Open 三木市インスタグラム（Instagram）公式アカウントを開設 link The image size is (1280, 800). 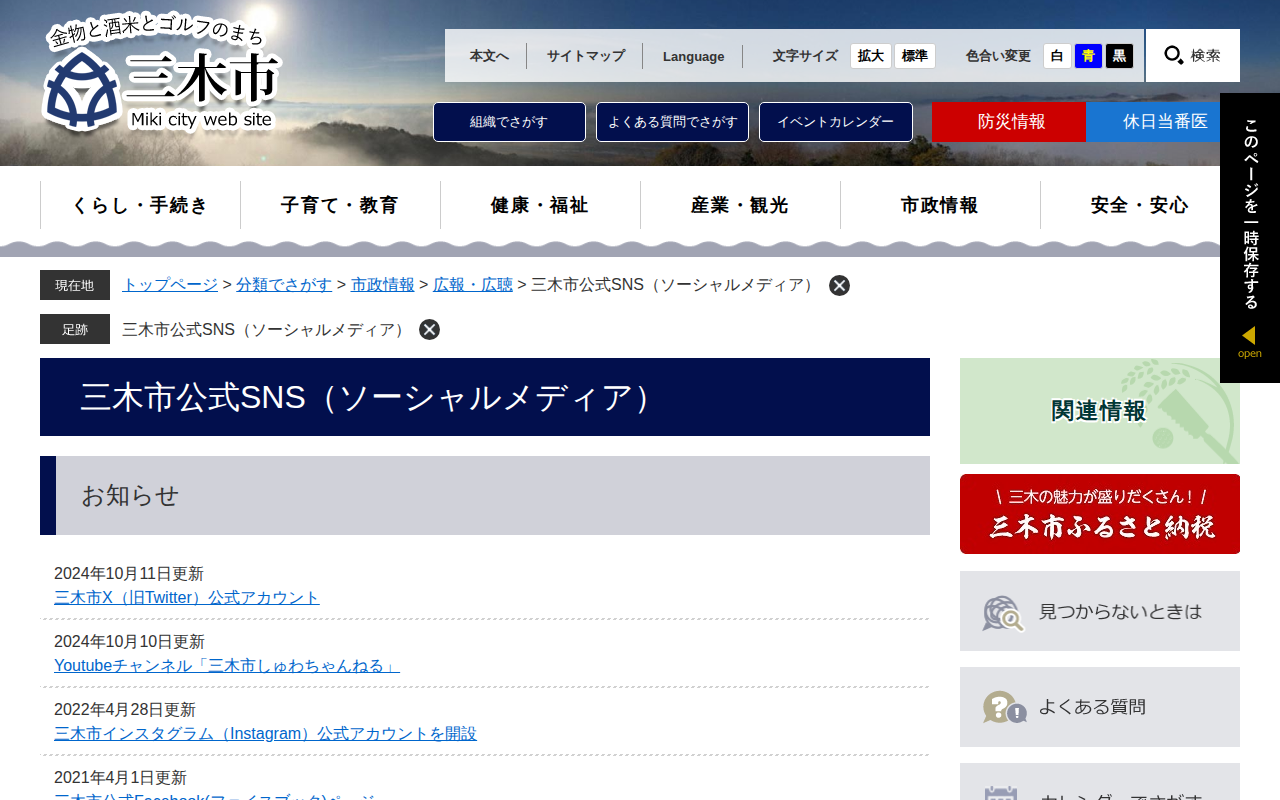point(265,734)
